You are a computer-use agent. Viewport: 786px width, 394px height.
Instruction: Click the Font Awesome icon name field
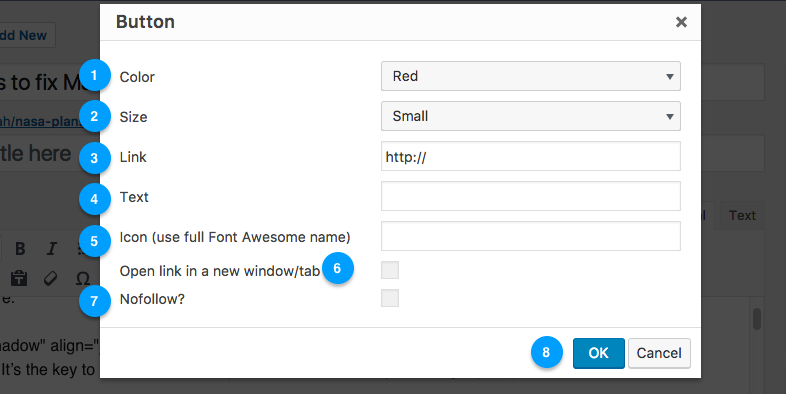[x=531, y=236]
